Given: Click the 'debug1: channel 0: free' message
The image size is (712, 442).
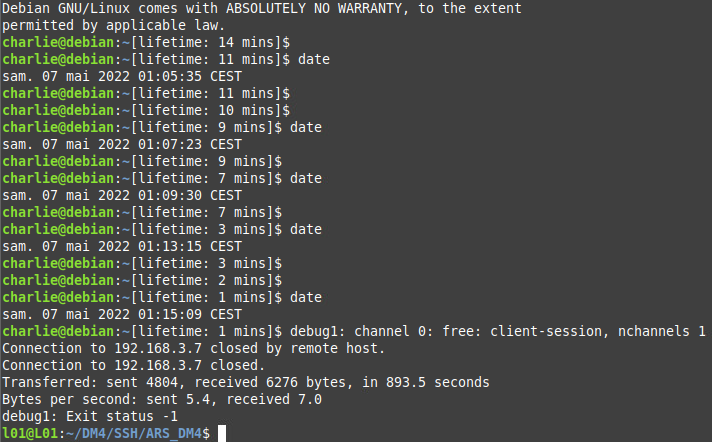Looking at the screenshot, I should [x=498, y=331].
